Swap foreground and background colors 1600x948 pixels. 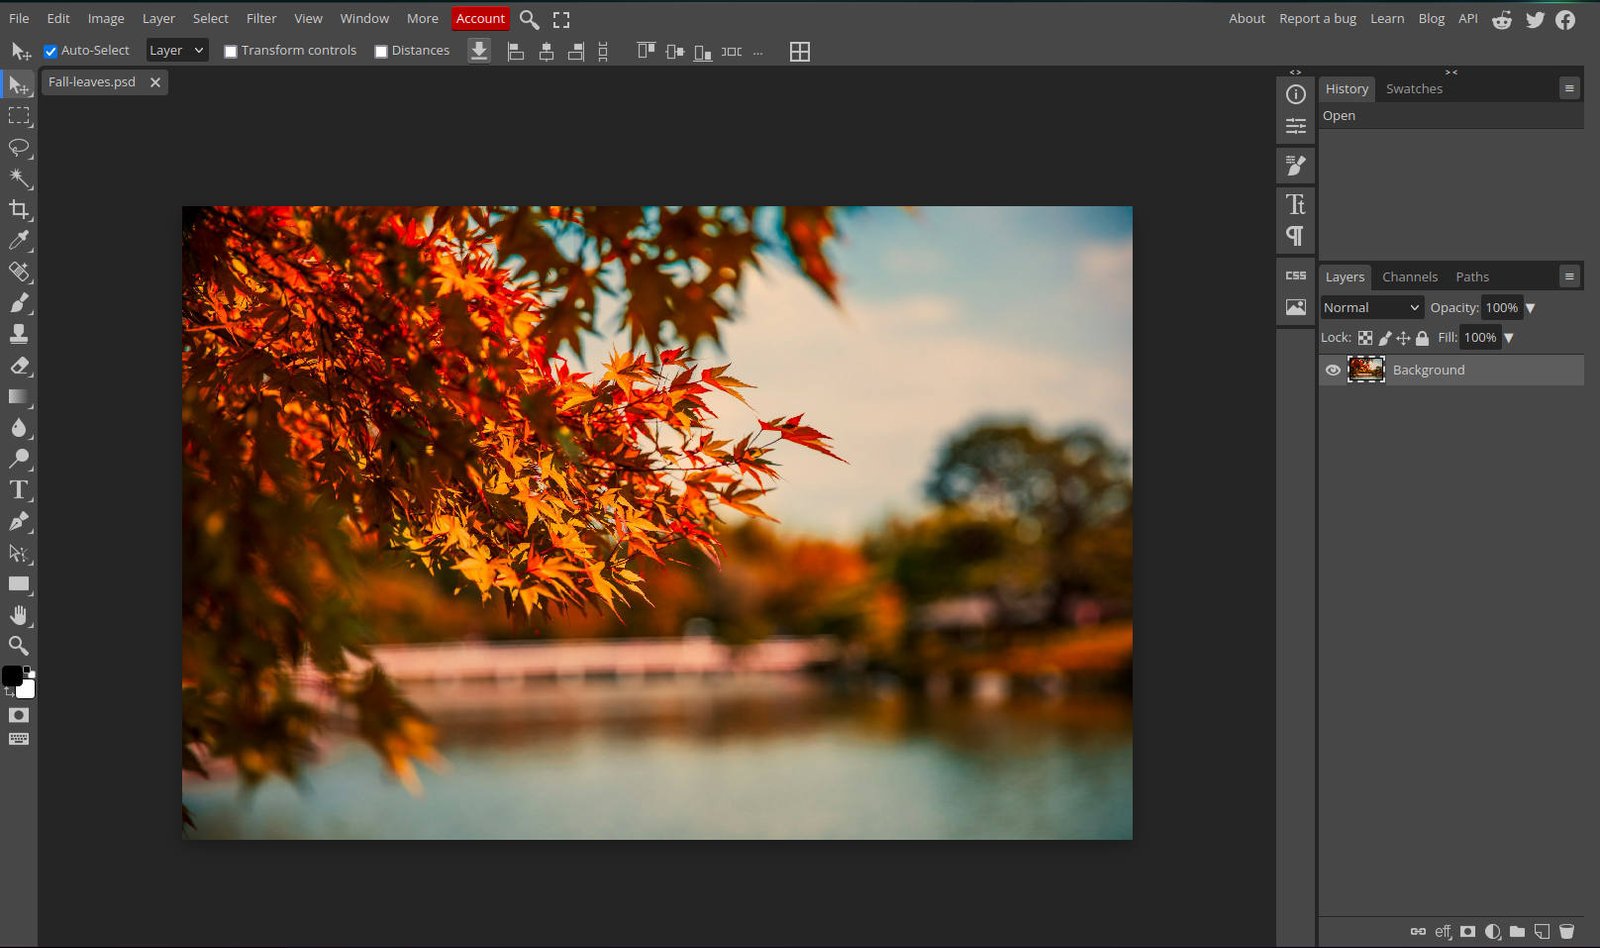9,692
